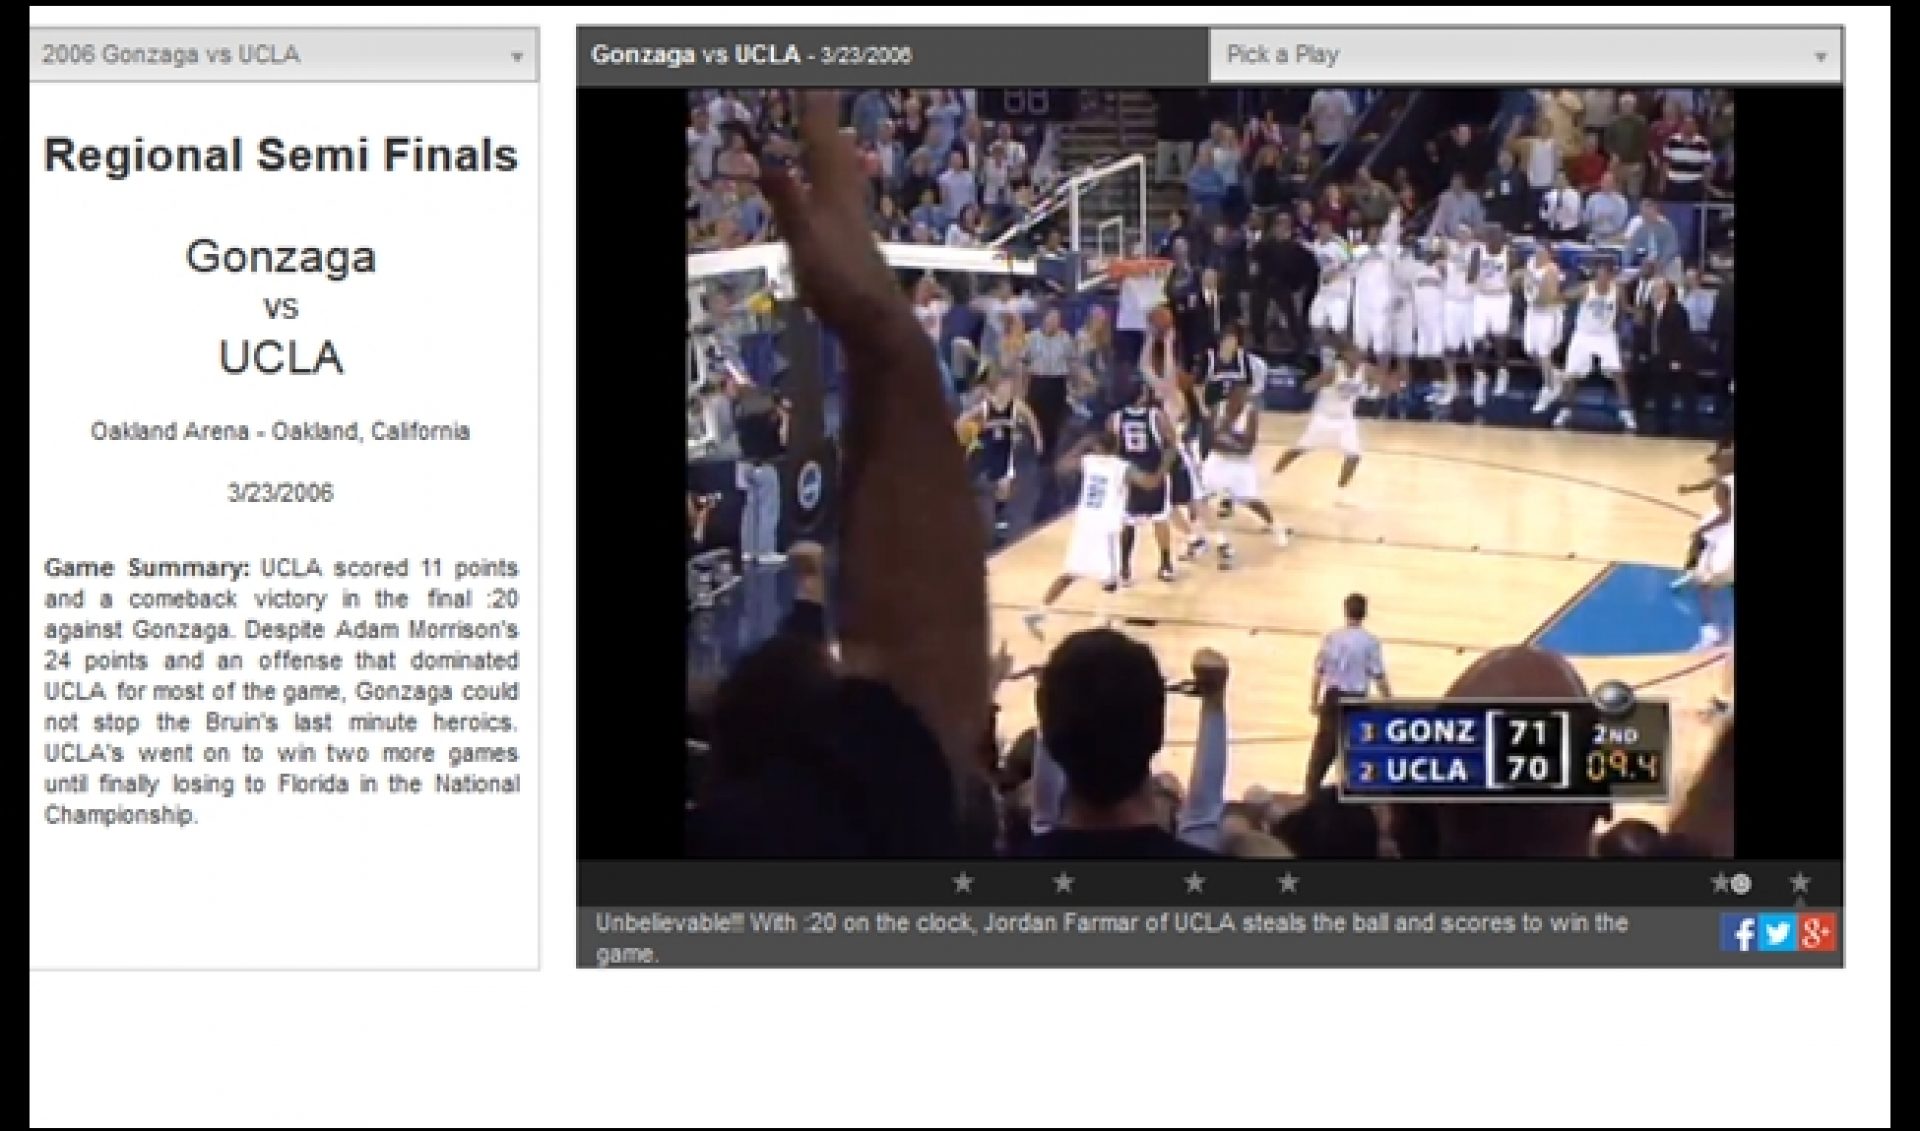This screenshot has height=1131, width=1920.
Task: Click the Regional Semi Finals panel header
Action: (283, 155)
